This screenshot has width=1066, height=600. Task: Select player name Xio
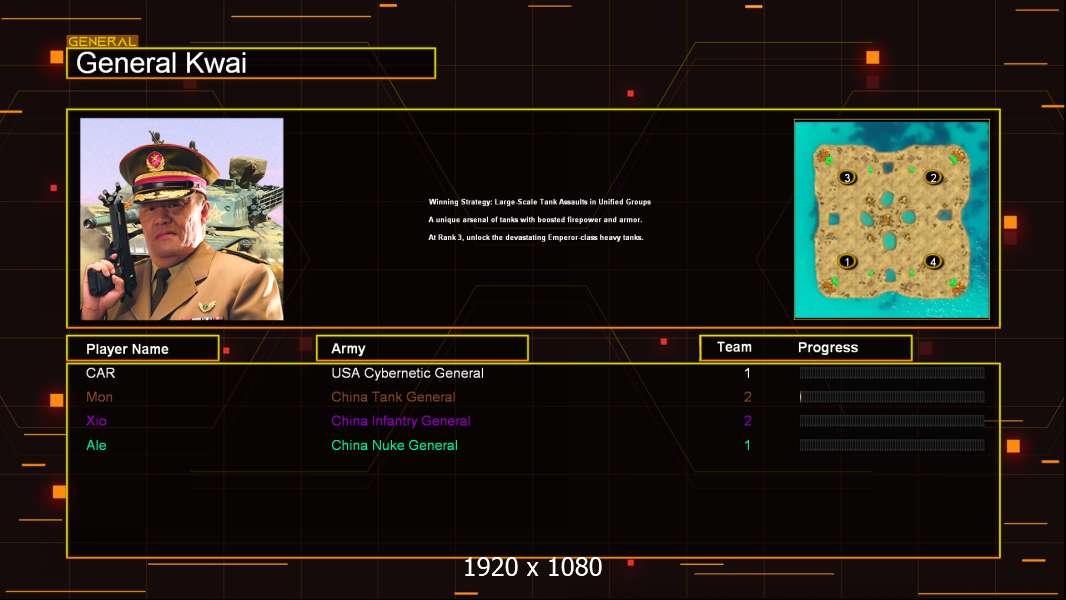(96, 421)
